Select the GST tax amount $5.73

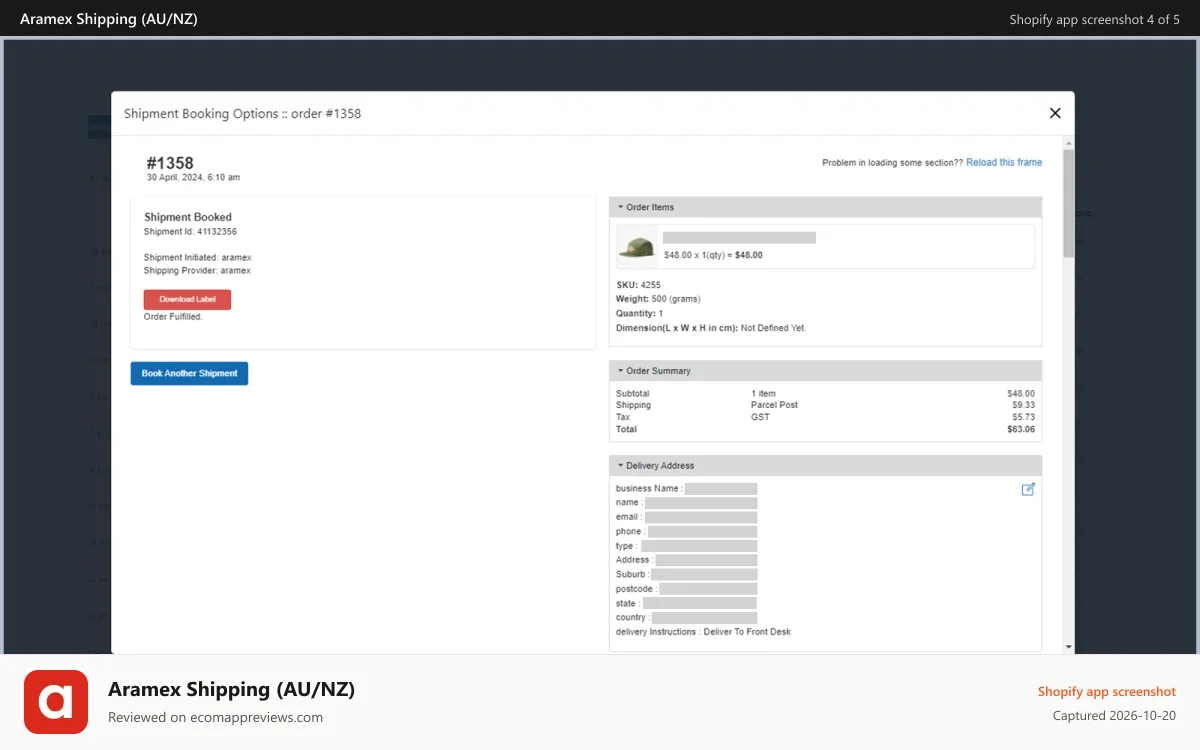click(x=1023, y=417)
